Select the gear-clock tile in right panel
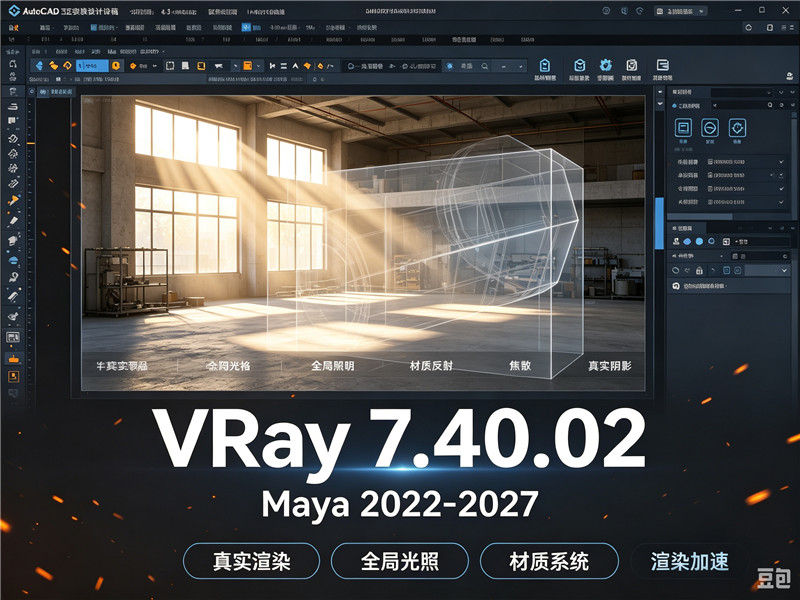Image resolution: width=800 pixels, height=600 pixels. [737, 128]
